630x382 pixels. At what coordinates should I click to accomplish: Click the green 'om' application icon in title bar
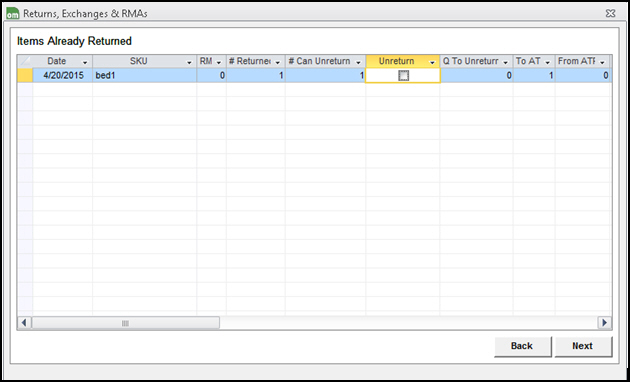(12, 13)
